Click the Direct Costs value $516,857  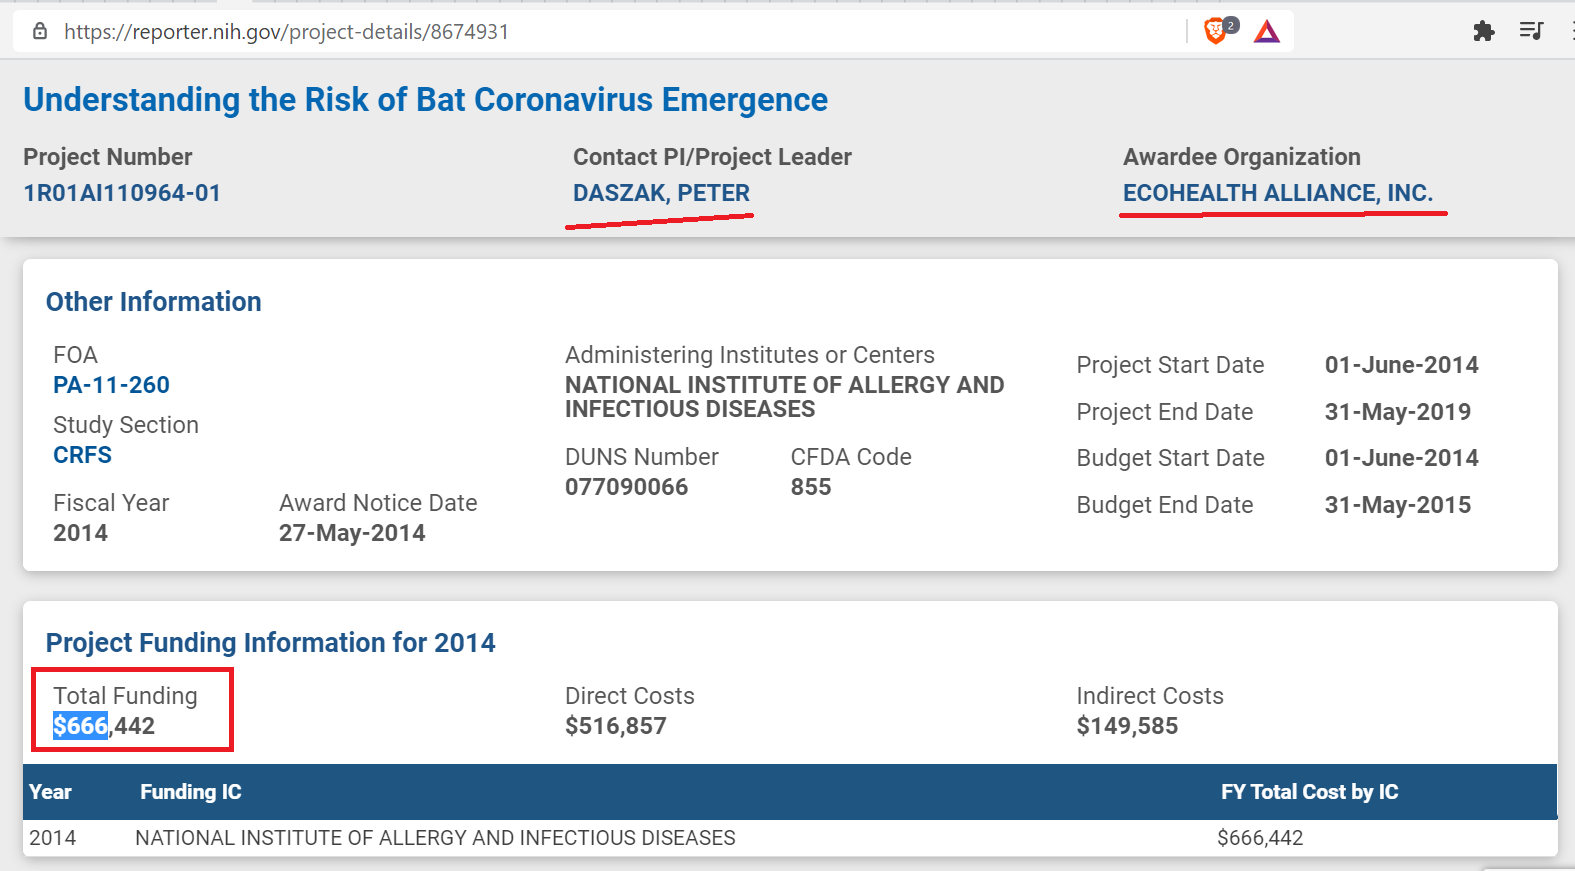615,726
